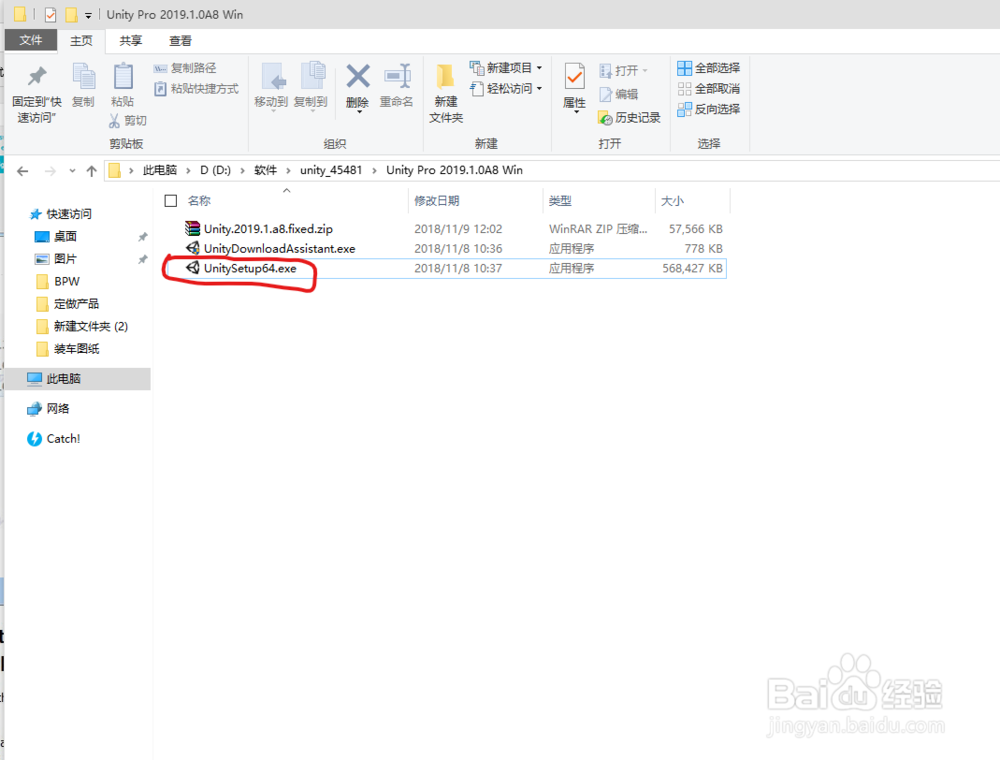This screenshot has height=760, width=1000.
Task: Open Desktop (桌面) in navigation pane
Action: 56,237
